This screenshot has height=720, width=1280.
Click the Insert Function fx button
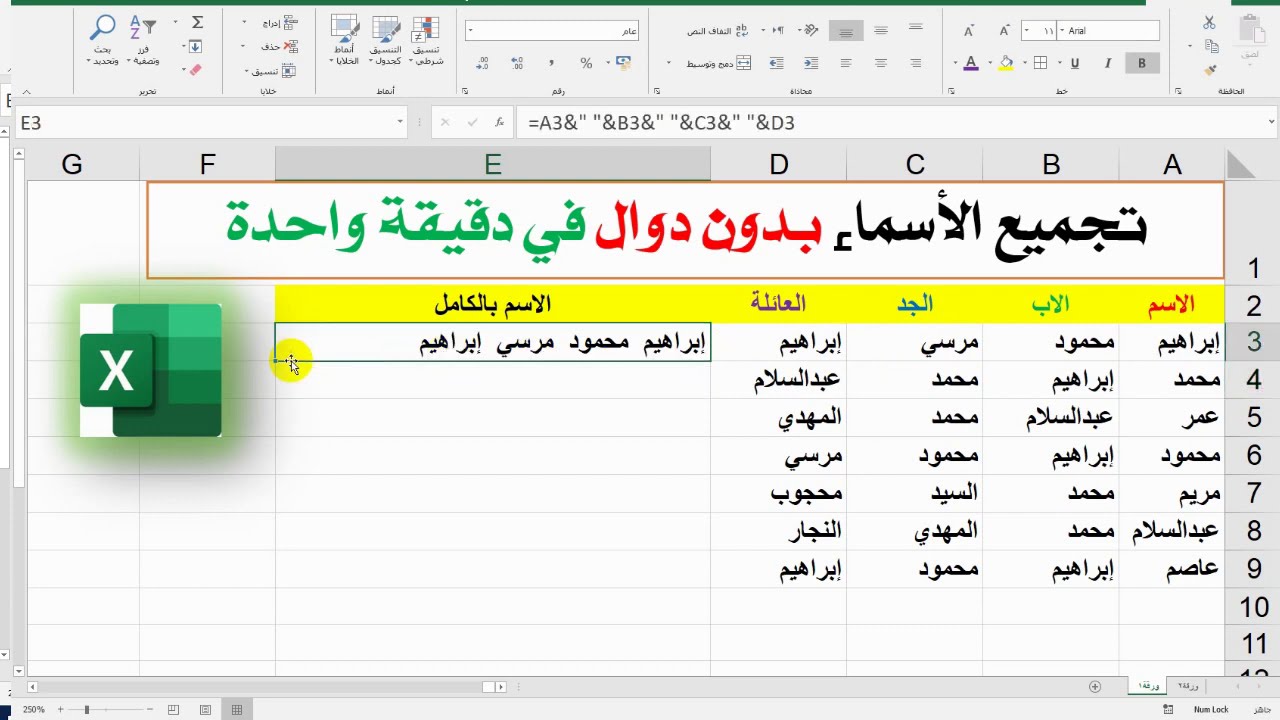tap(499, 123)
